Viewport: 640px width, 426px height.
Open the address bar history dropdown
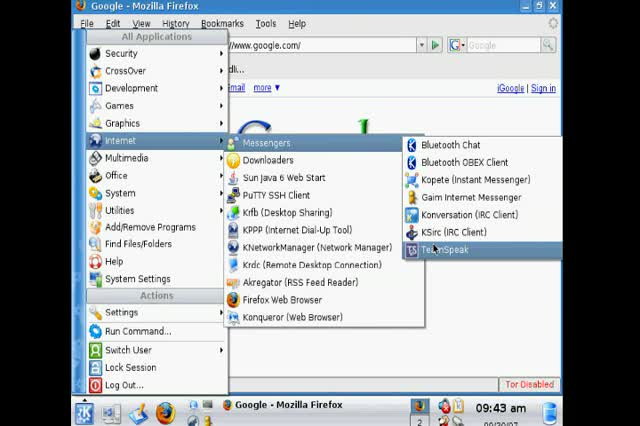pyautogui.click(x=422, y=45)
